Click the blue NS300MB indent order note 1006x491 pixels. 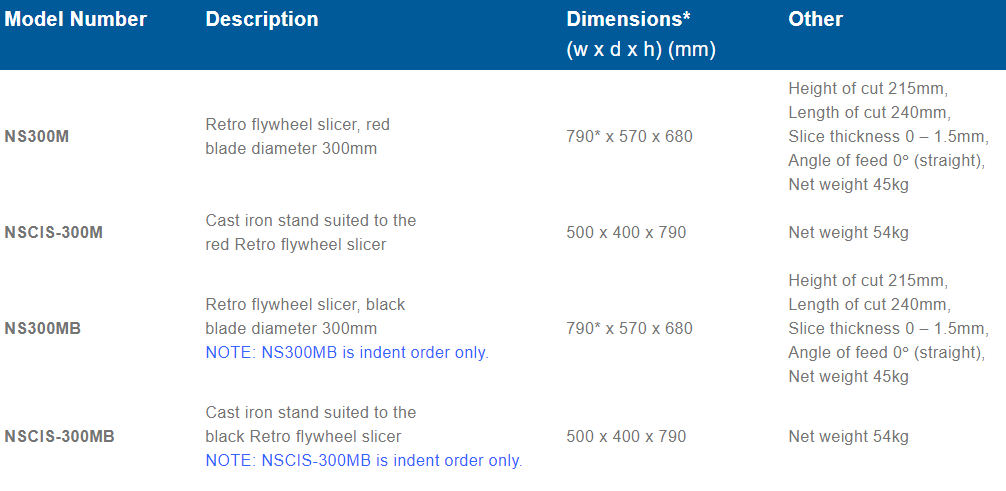coord(347,353)
